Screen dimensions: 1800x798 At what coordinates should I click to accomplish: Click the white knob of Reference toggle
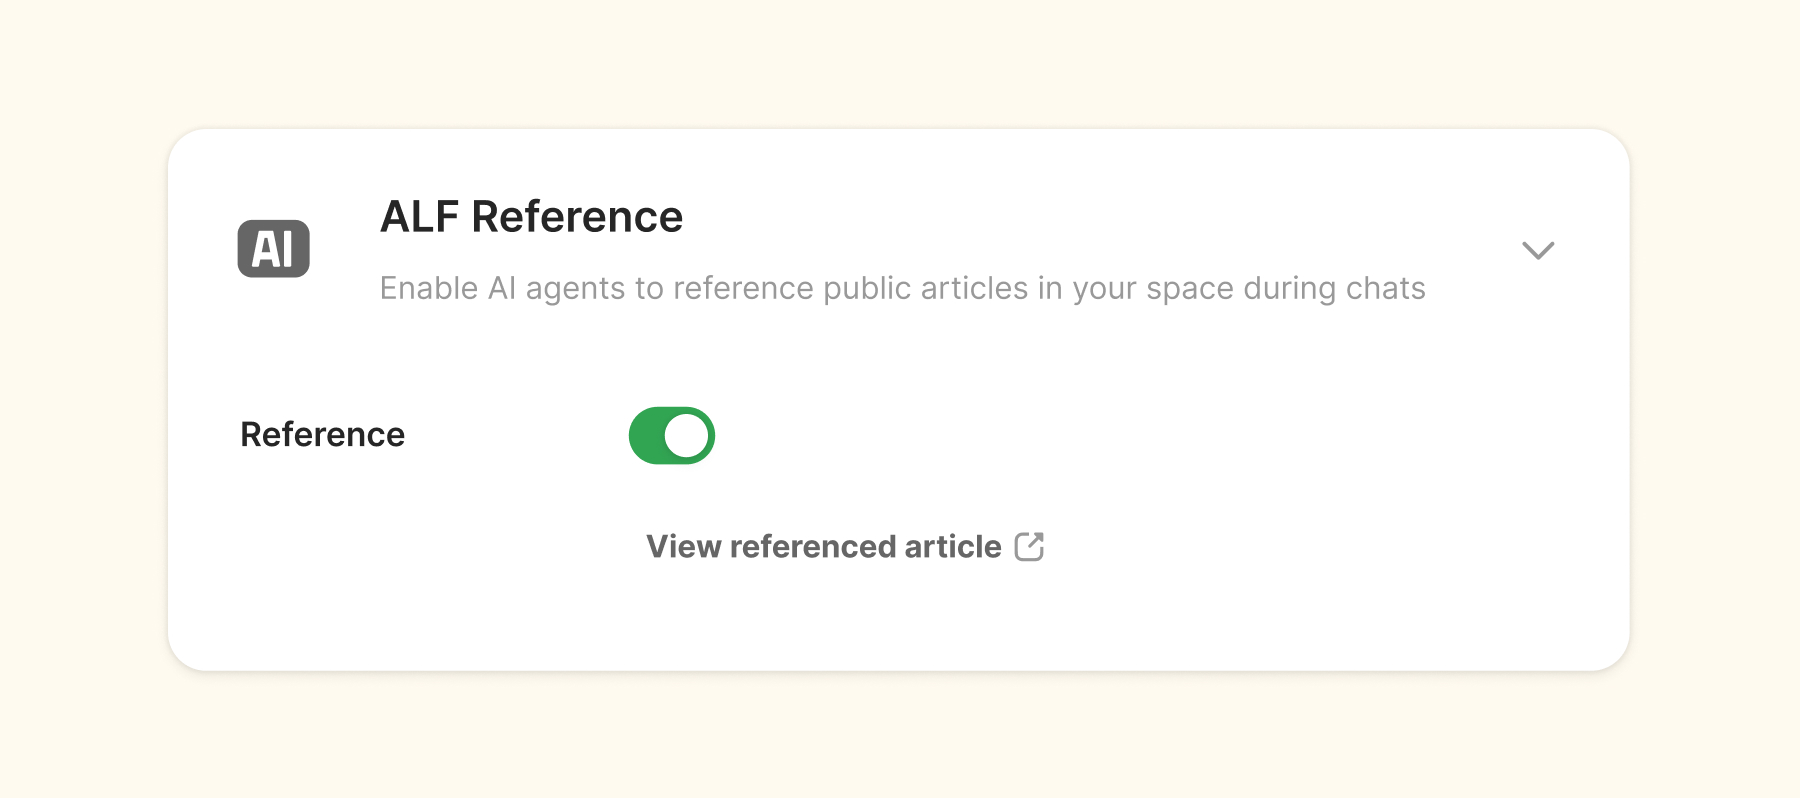coord(687,436)
